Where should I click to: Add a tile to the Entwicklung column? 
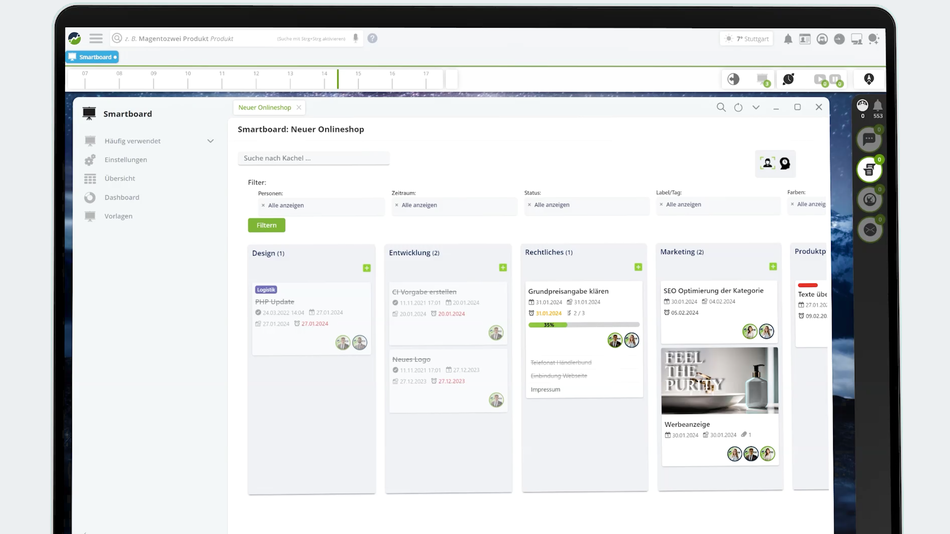click(x=503, y=267)
